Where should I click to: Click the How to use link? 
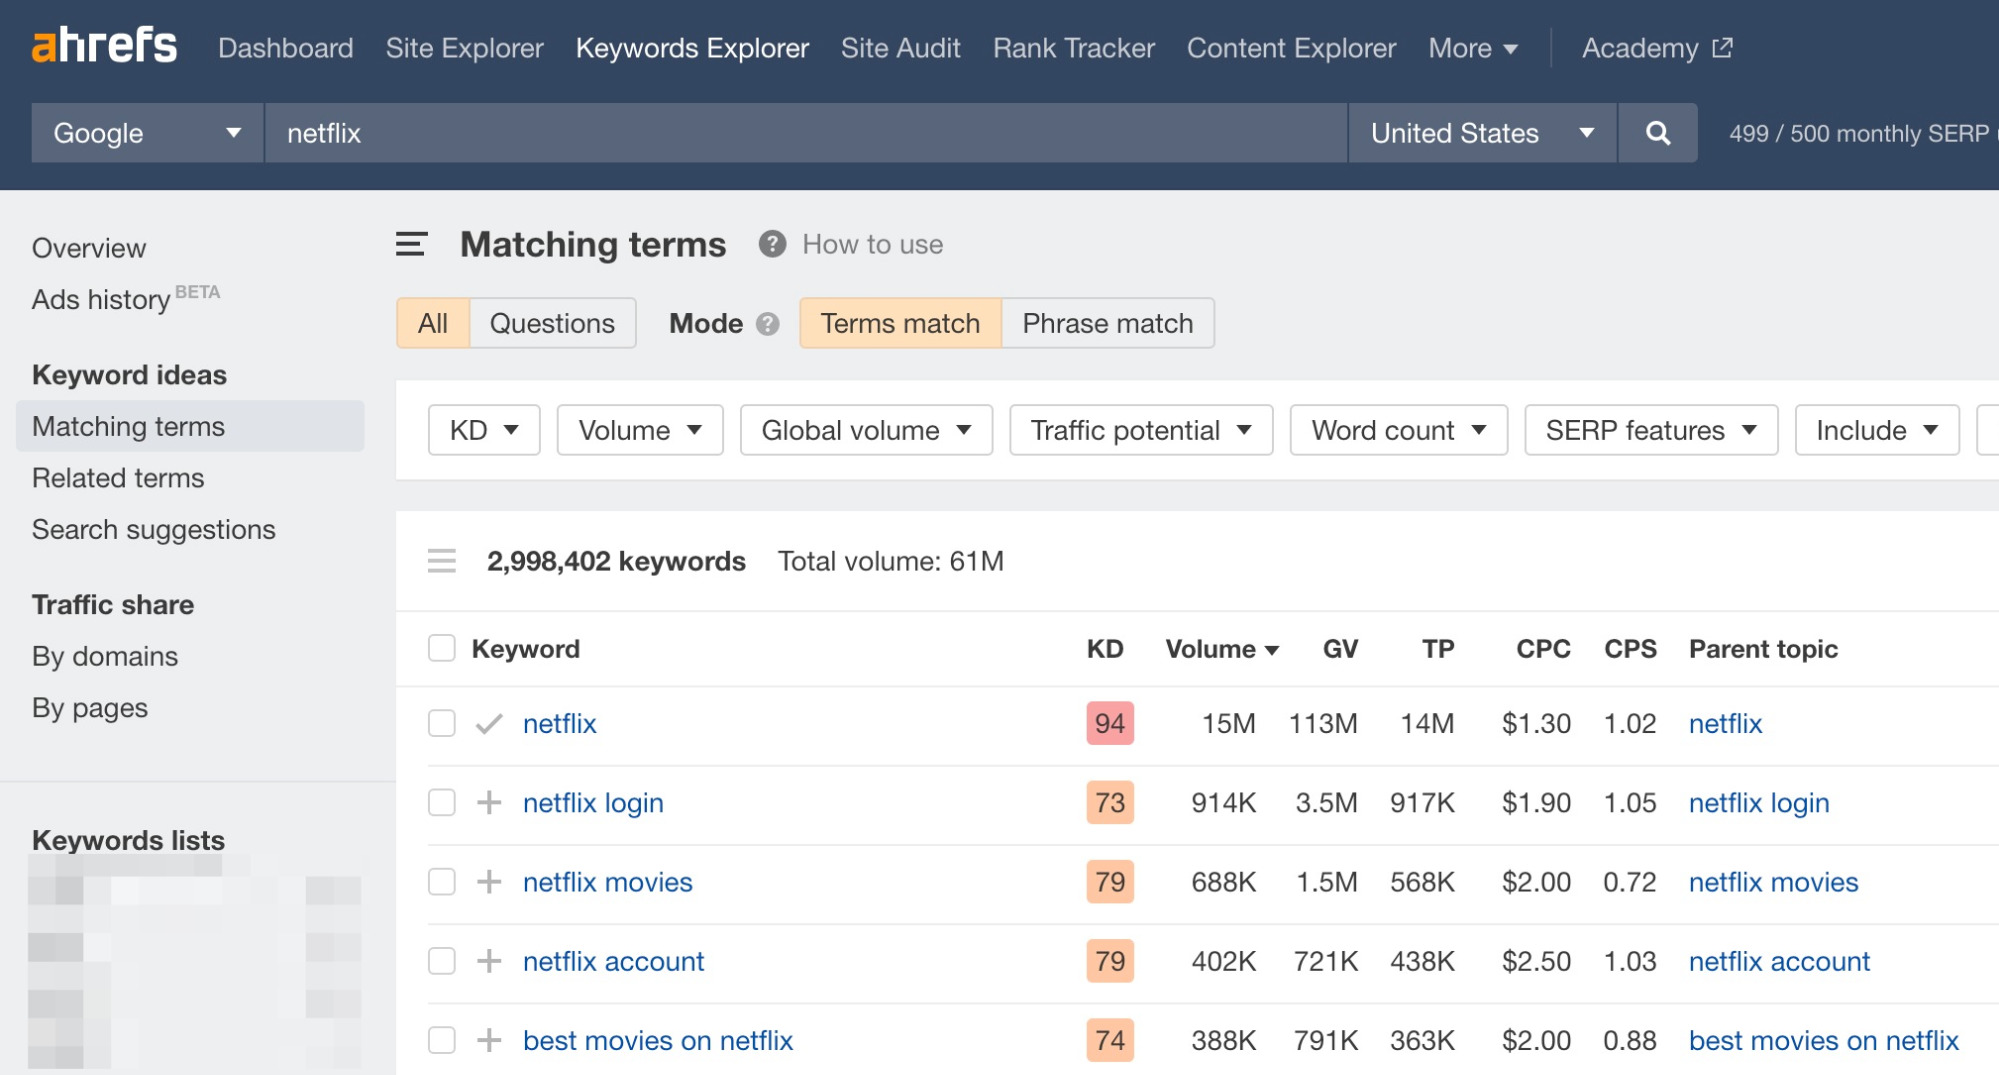pyautogui.click(x=872, y=244)
